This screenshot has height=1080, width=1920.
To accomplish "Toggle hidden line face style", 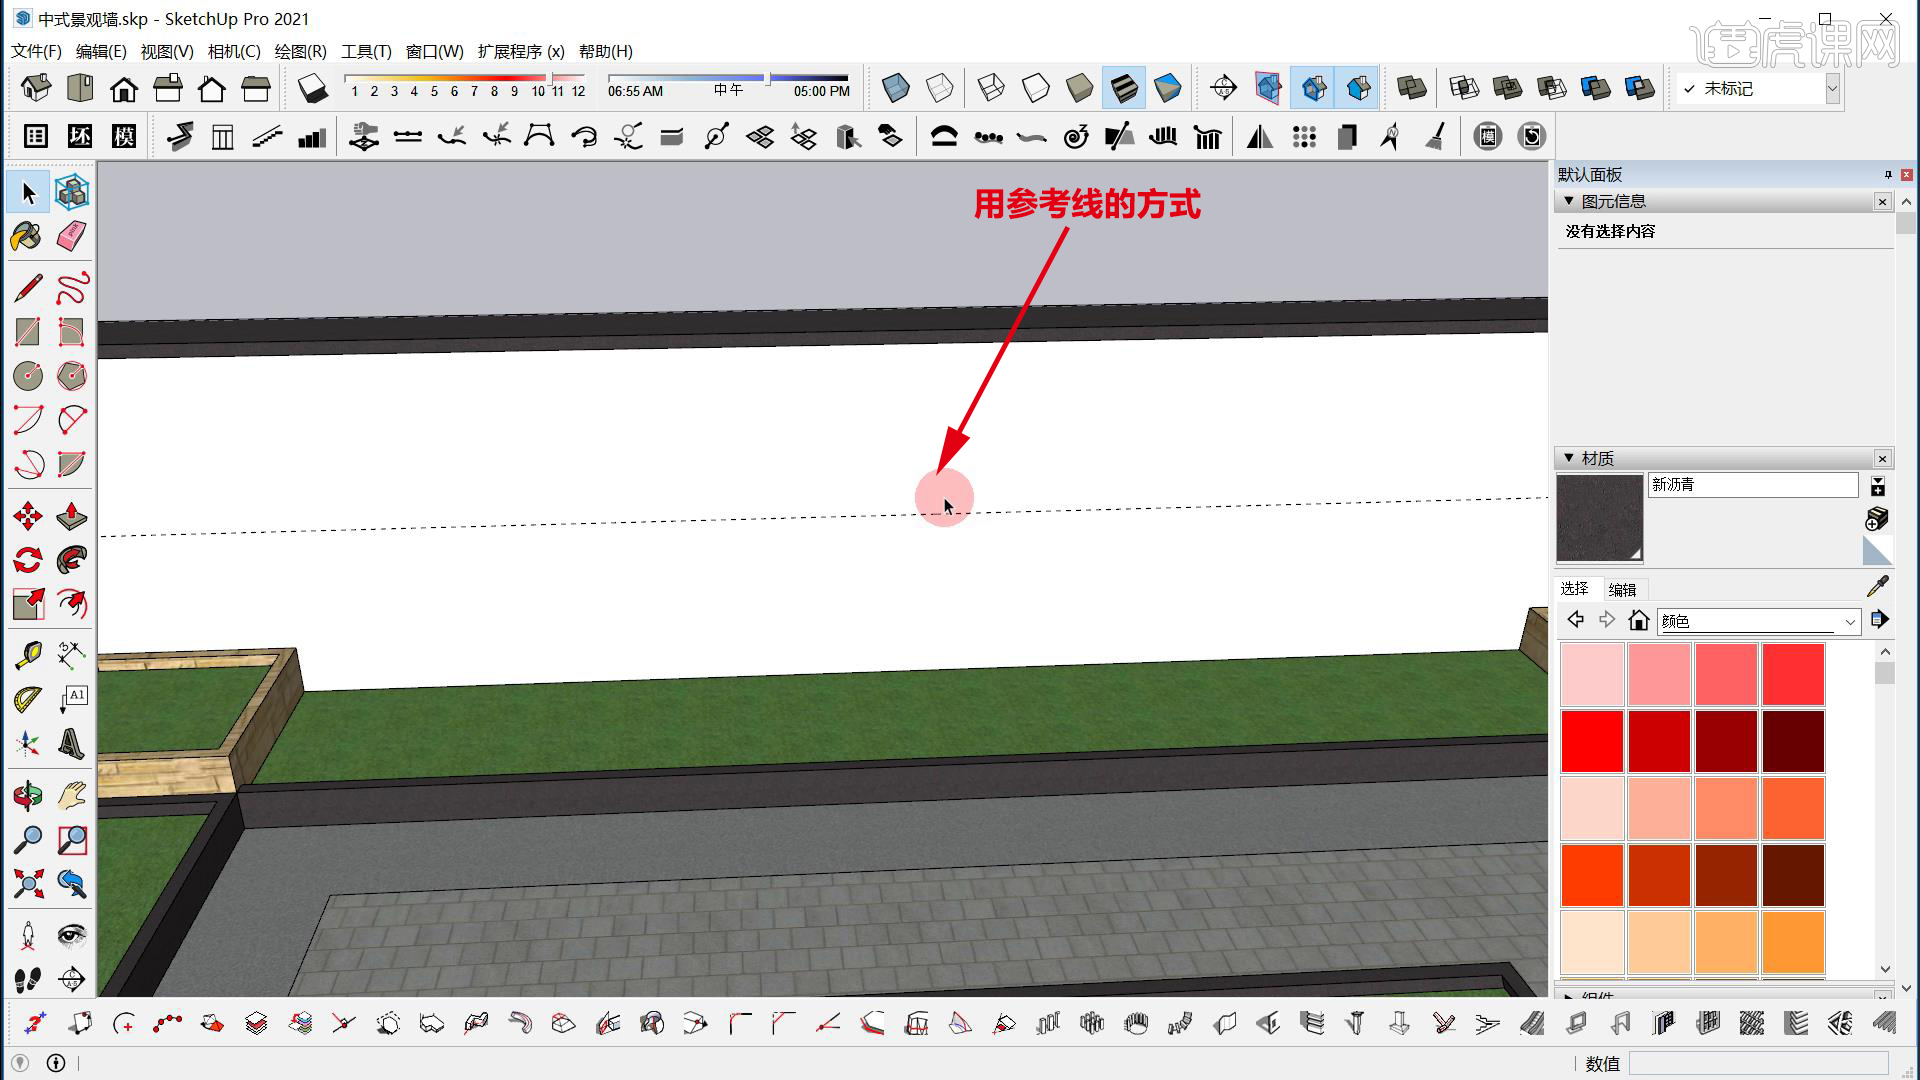I will pos(1036,88).
